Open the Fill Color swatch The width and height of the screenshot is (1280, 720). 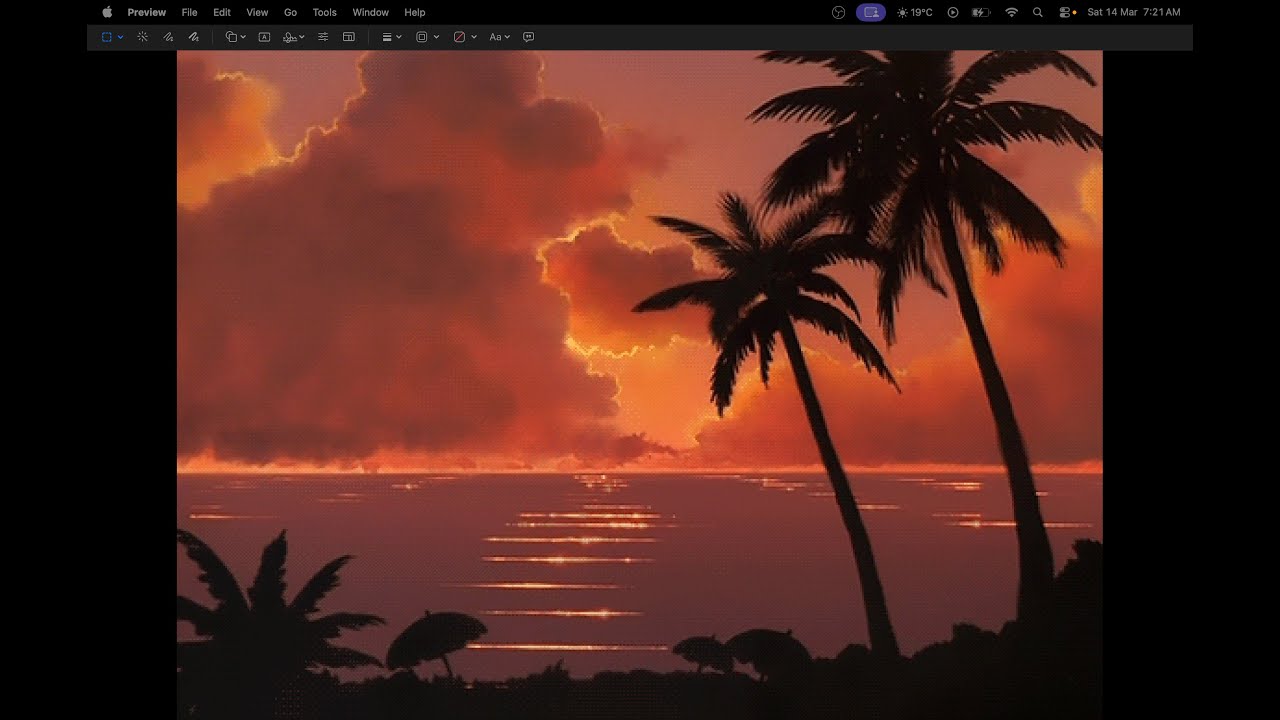[x=459, y=37]
